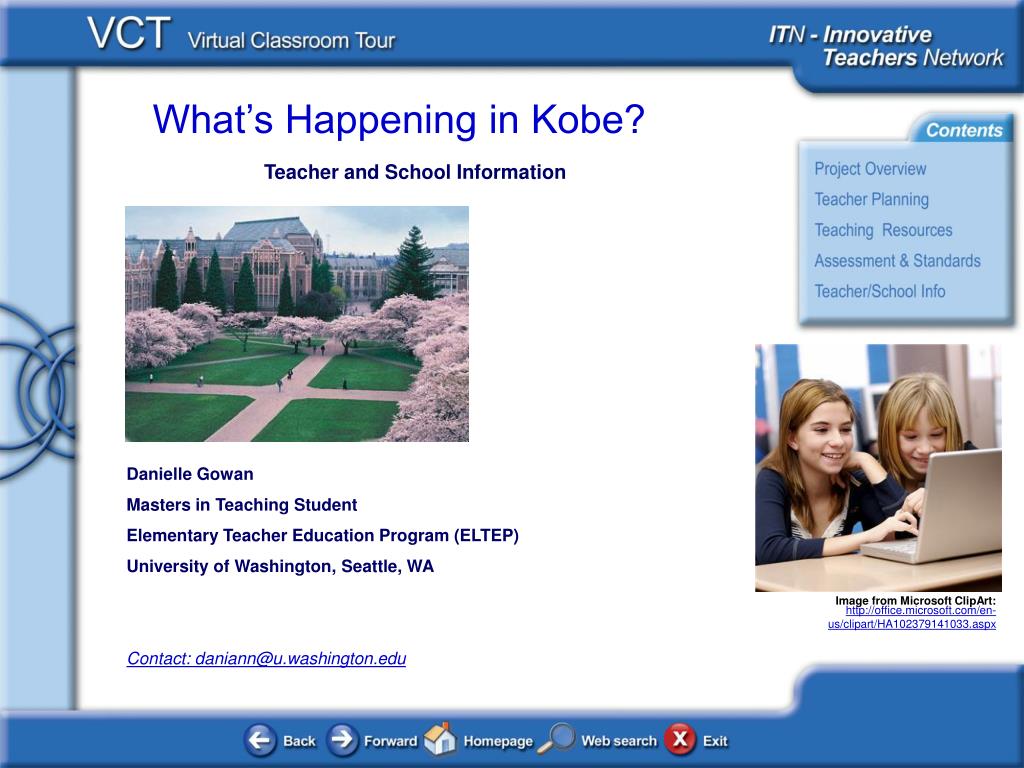Click the campus cherry blossom photo
Viewport: 1024px width, 768px height.
297,324
